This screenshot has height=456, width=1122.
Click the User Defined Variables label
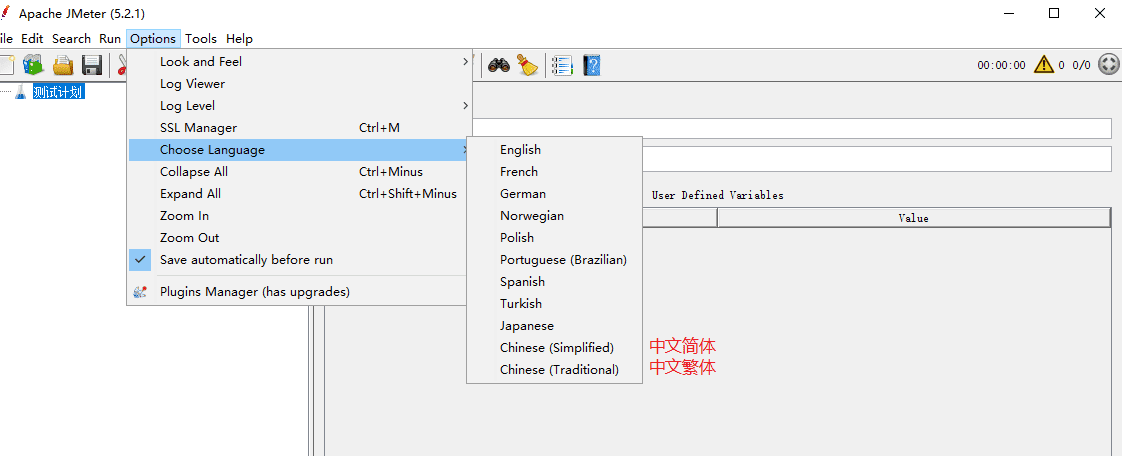pos(718,195)
